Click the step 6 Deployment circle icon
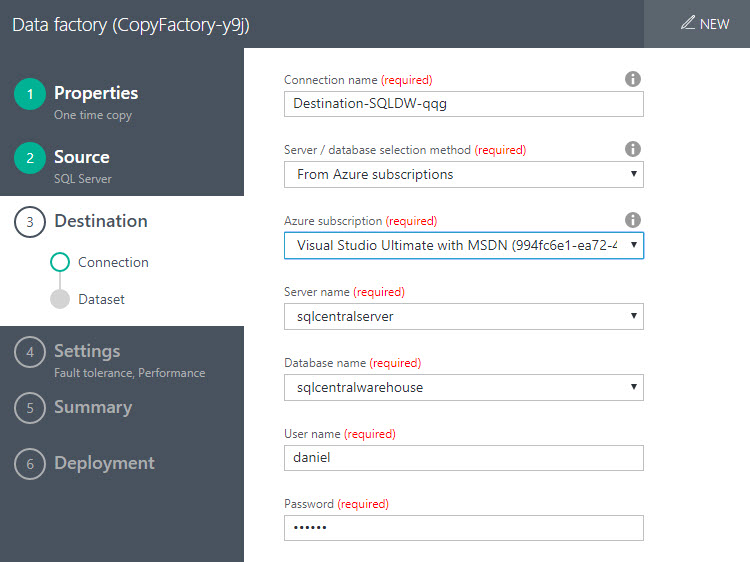The height and width of the screenshot is (562, 750). pos(30,464)
